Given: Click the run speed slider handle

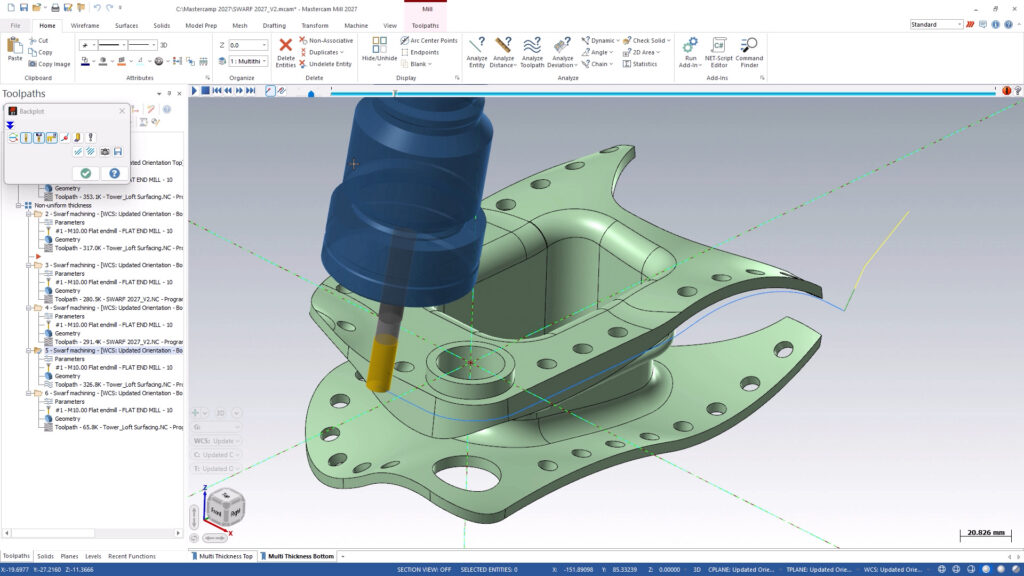Looking at the screenshot, I should tap(311, 93).
